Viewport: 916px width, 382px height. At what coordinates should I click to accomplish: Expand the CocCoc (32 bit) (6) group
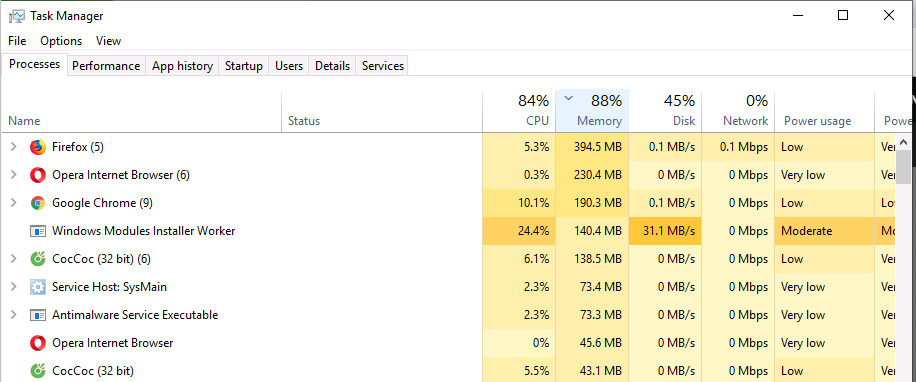click(x=14, y=259)
